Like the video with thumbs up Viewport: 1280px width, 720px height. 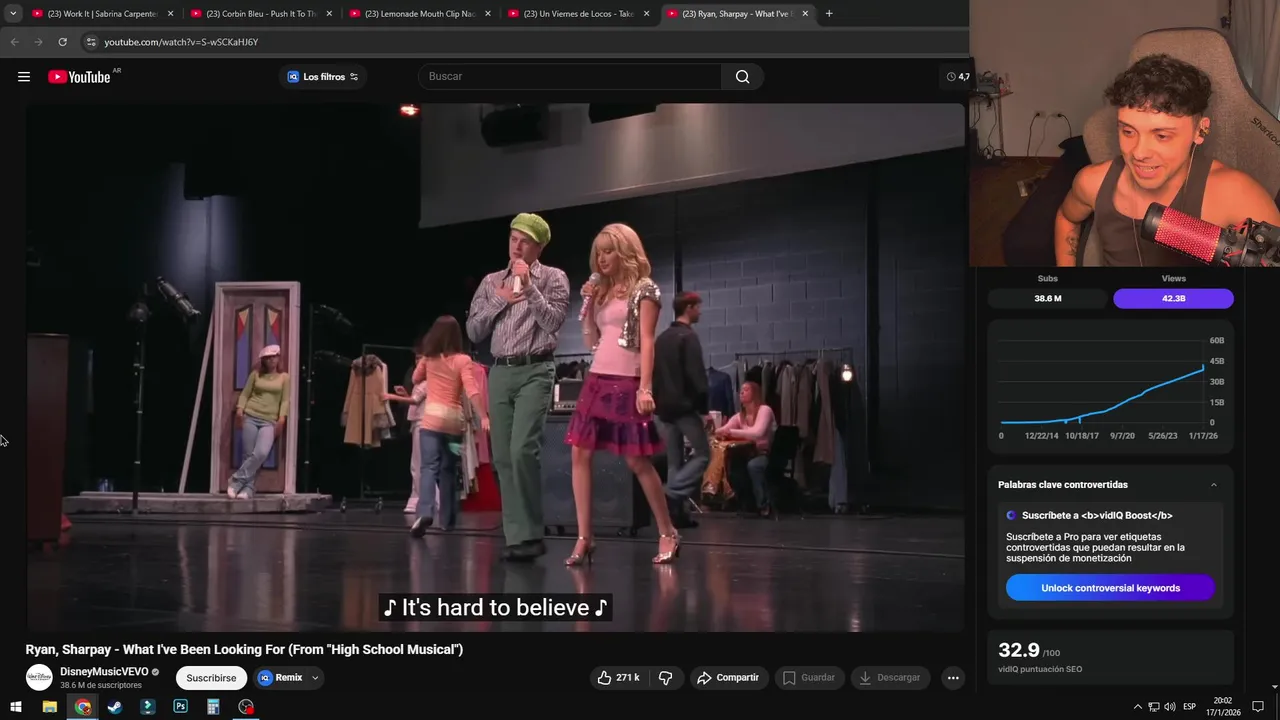pyautogui.click(x=618, y=678)
